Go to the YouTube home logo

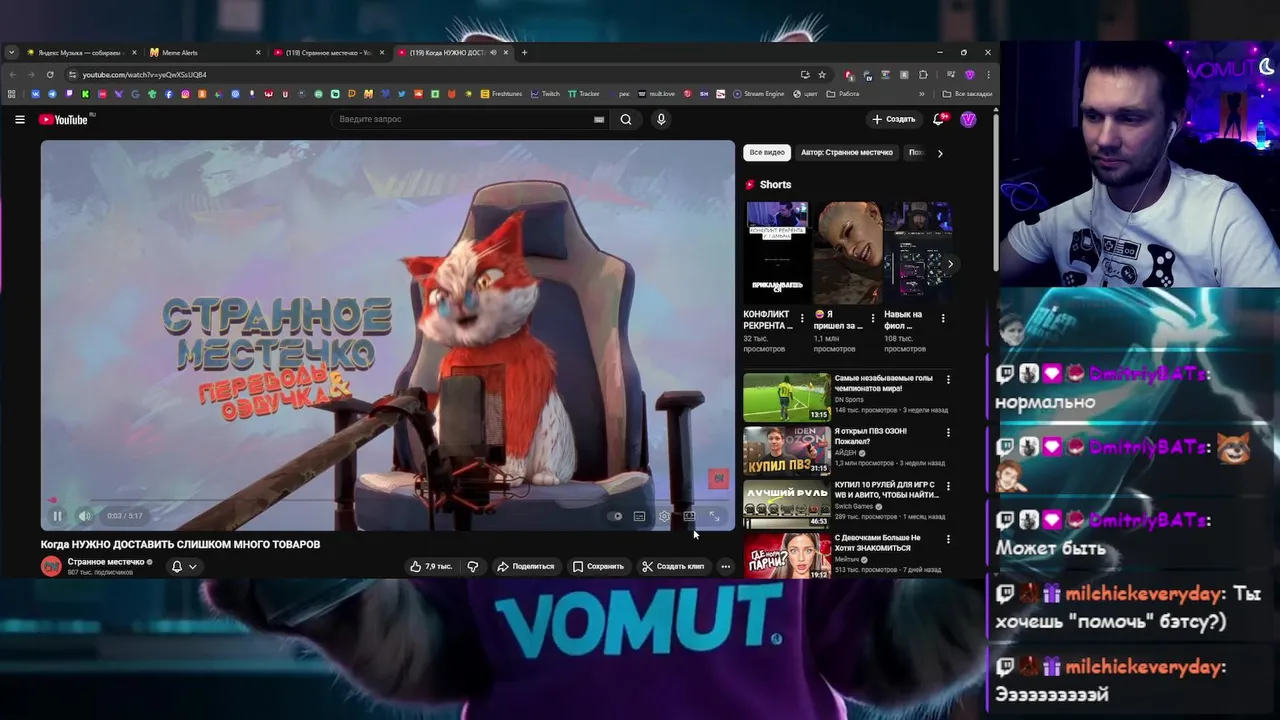[64, 120]
